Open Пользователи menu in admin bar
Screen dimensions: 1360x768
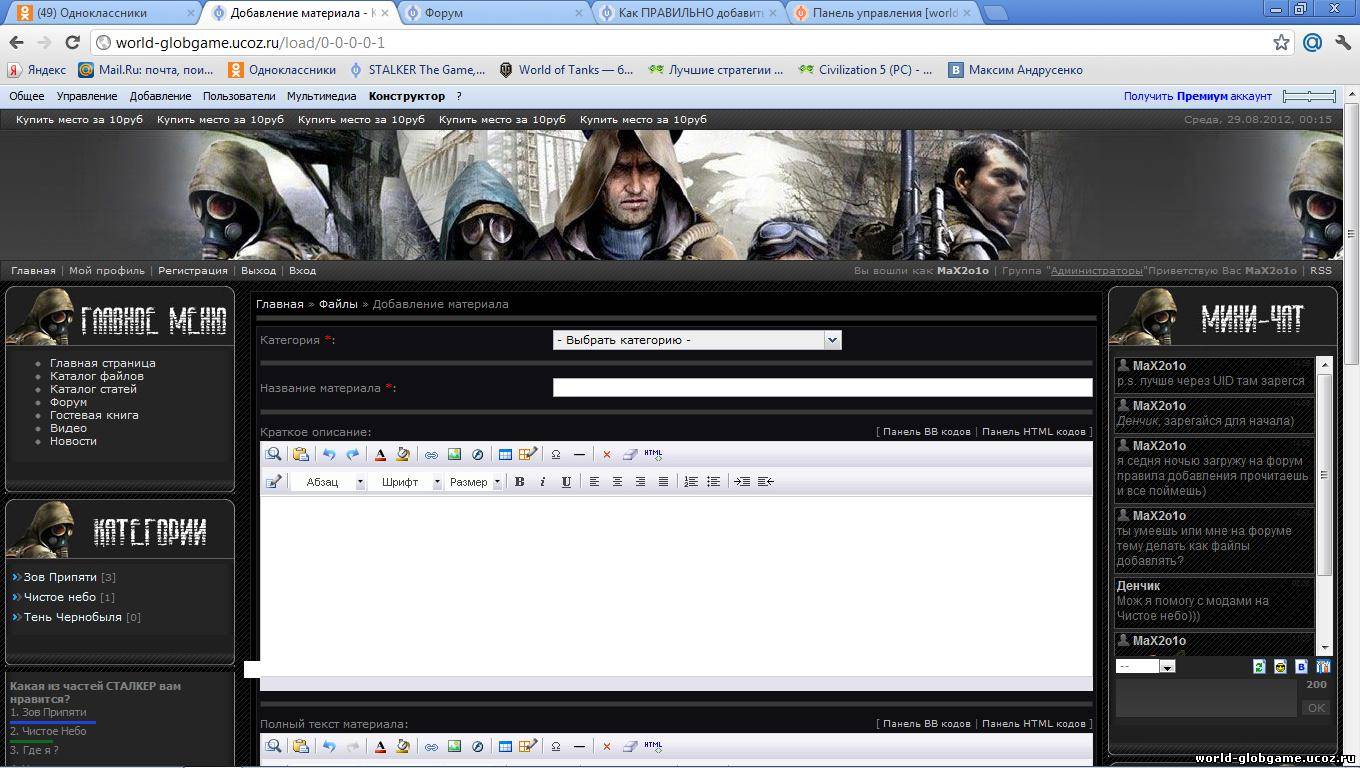point(239,96)
